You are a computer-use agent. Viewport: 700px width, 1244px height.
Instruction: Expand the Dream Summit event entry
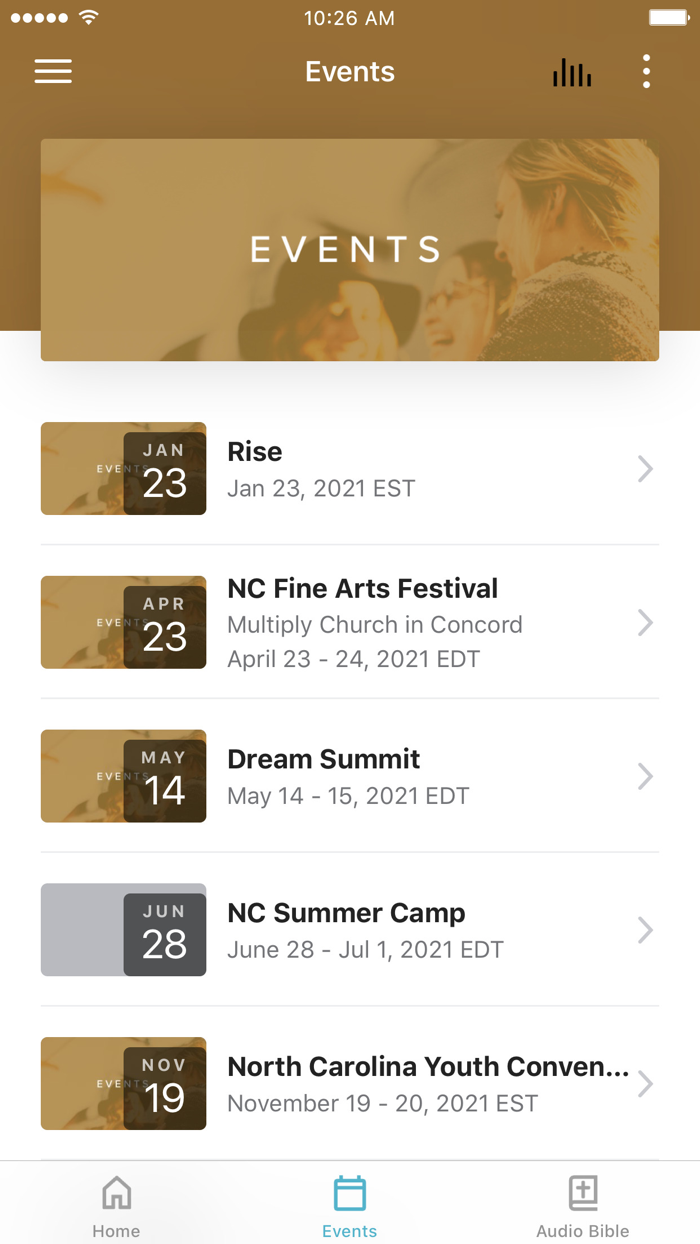(645, 776)
